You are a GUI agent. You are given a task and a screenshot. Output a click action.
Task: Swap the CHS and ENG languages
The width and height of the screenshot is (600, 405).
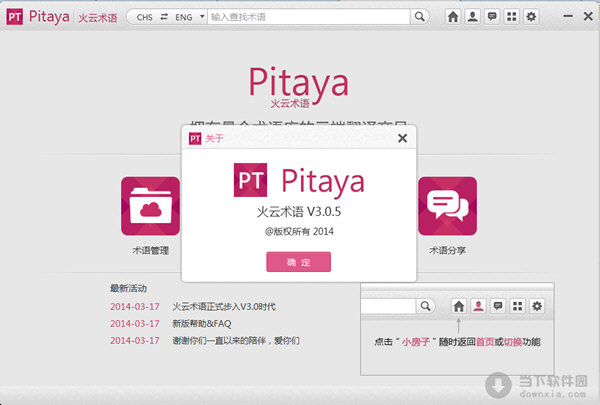pyautogui.click(x=164, y=17)
